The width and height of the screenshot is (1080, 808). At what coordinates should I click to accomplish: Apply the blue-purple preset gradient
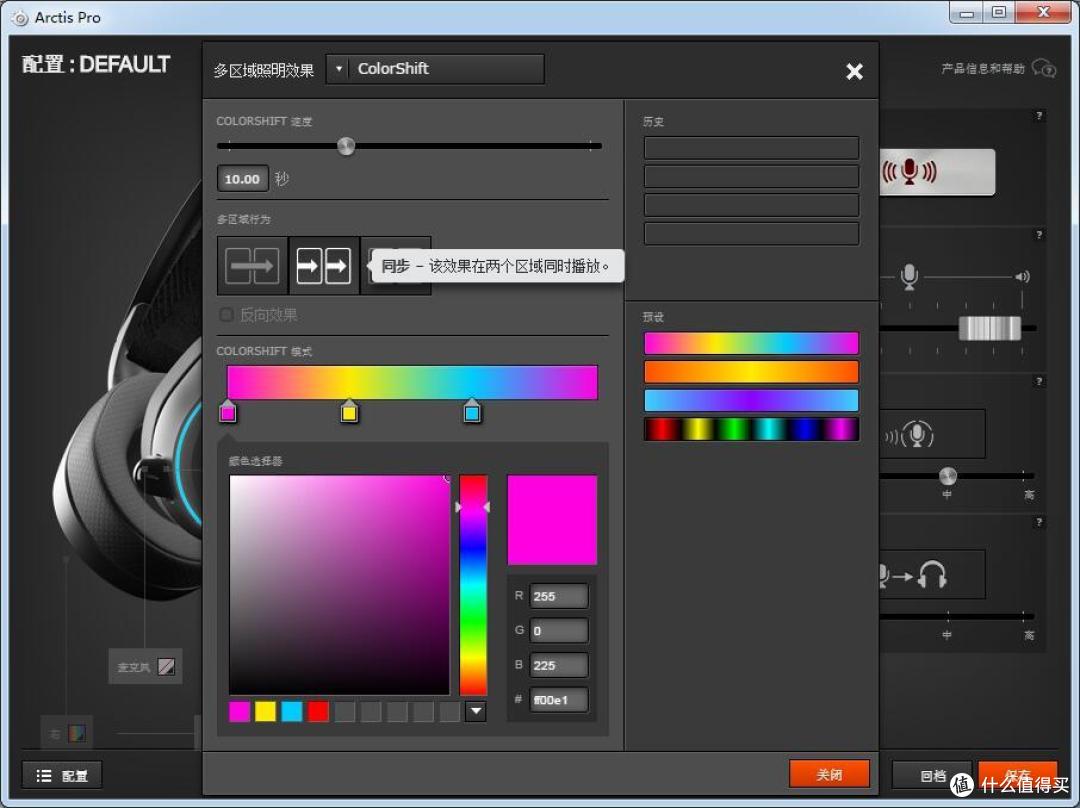(751, 400)
